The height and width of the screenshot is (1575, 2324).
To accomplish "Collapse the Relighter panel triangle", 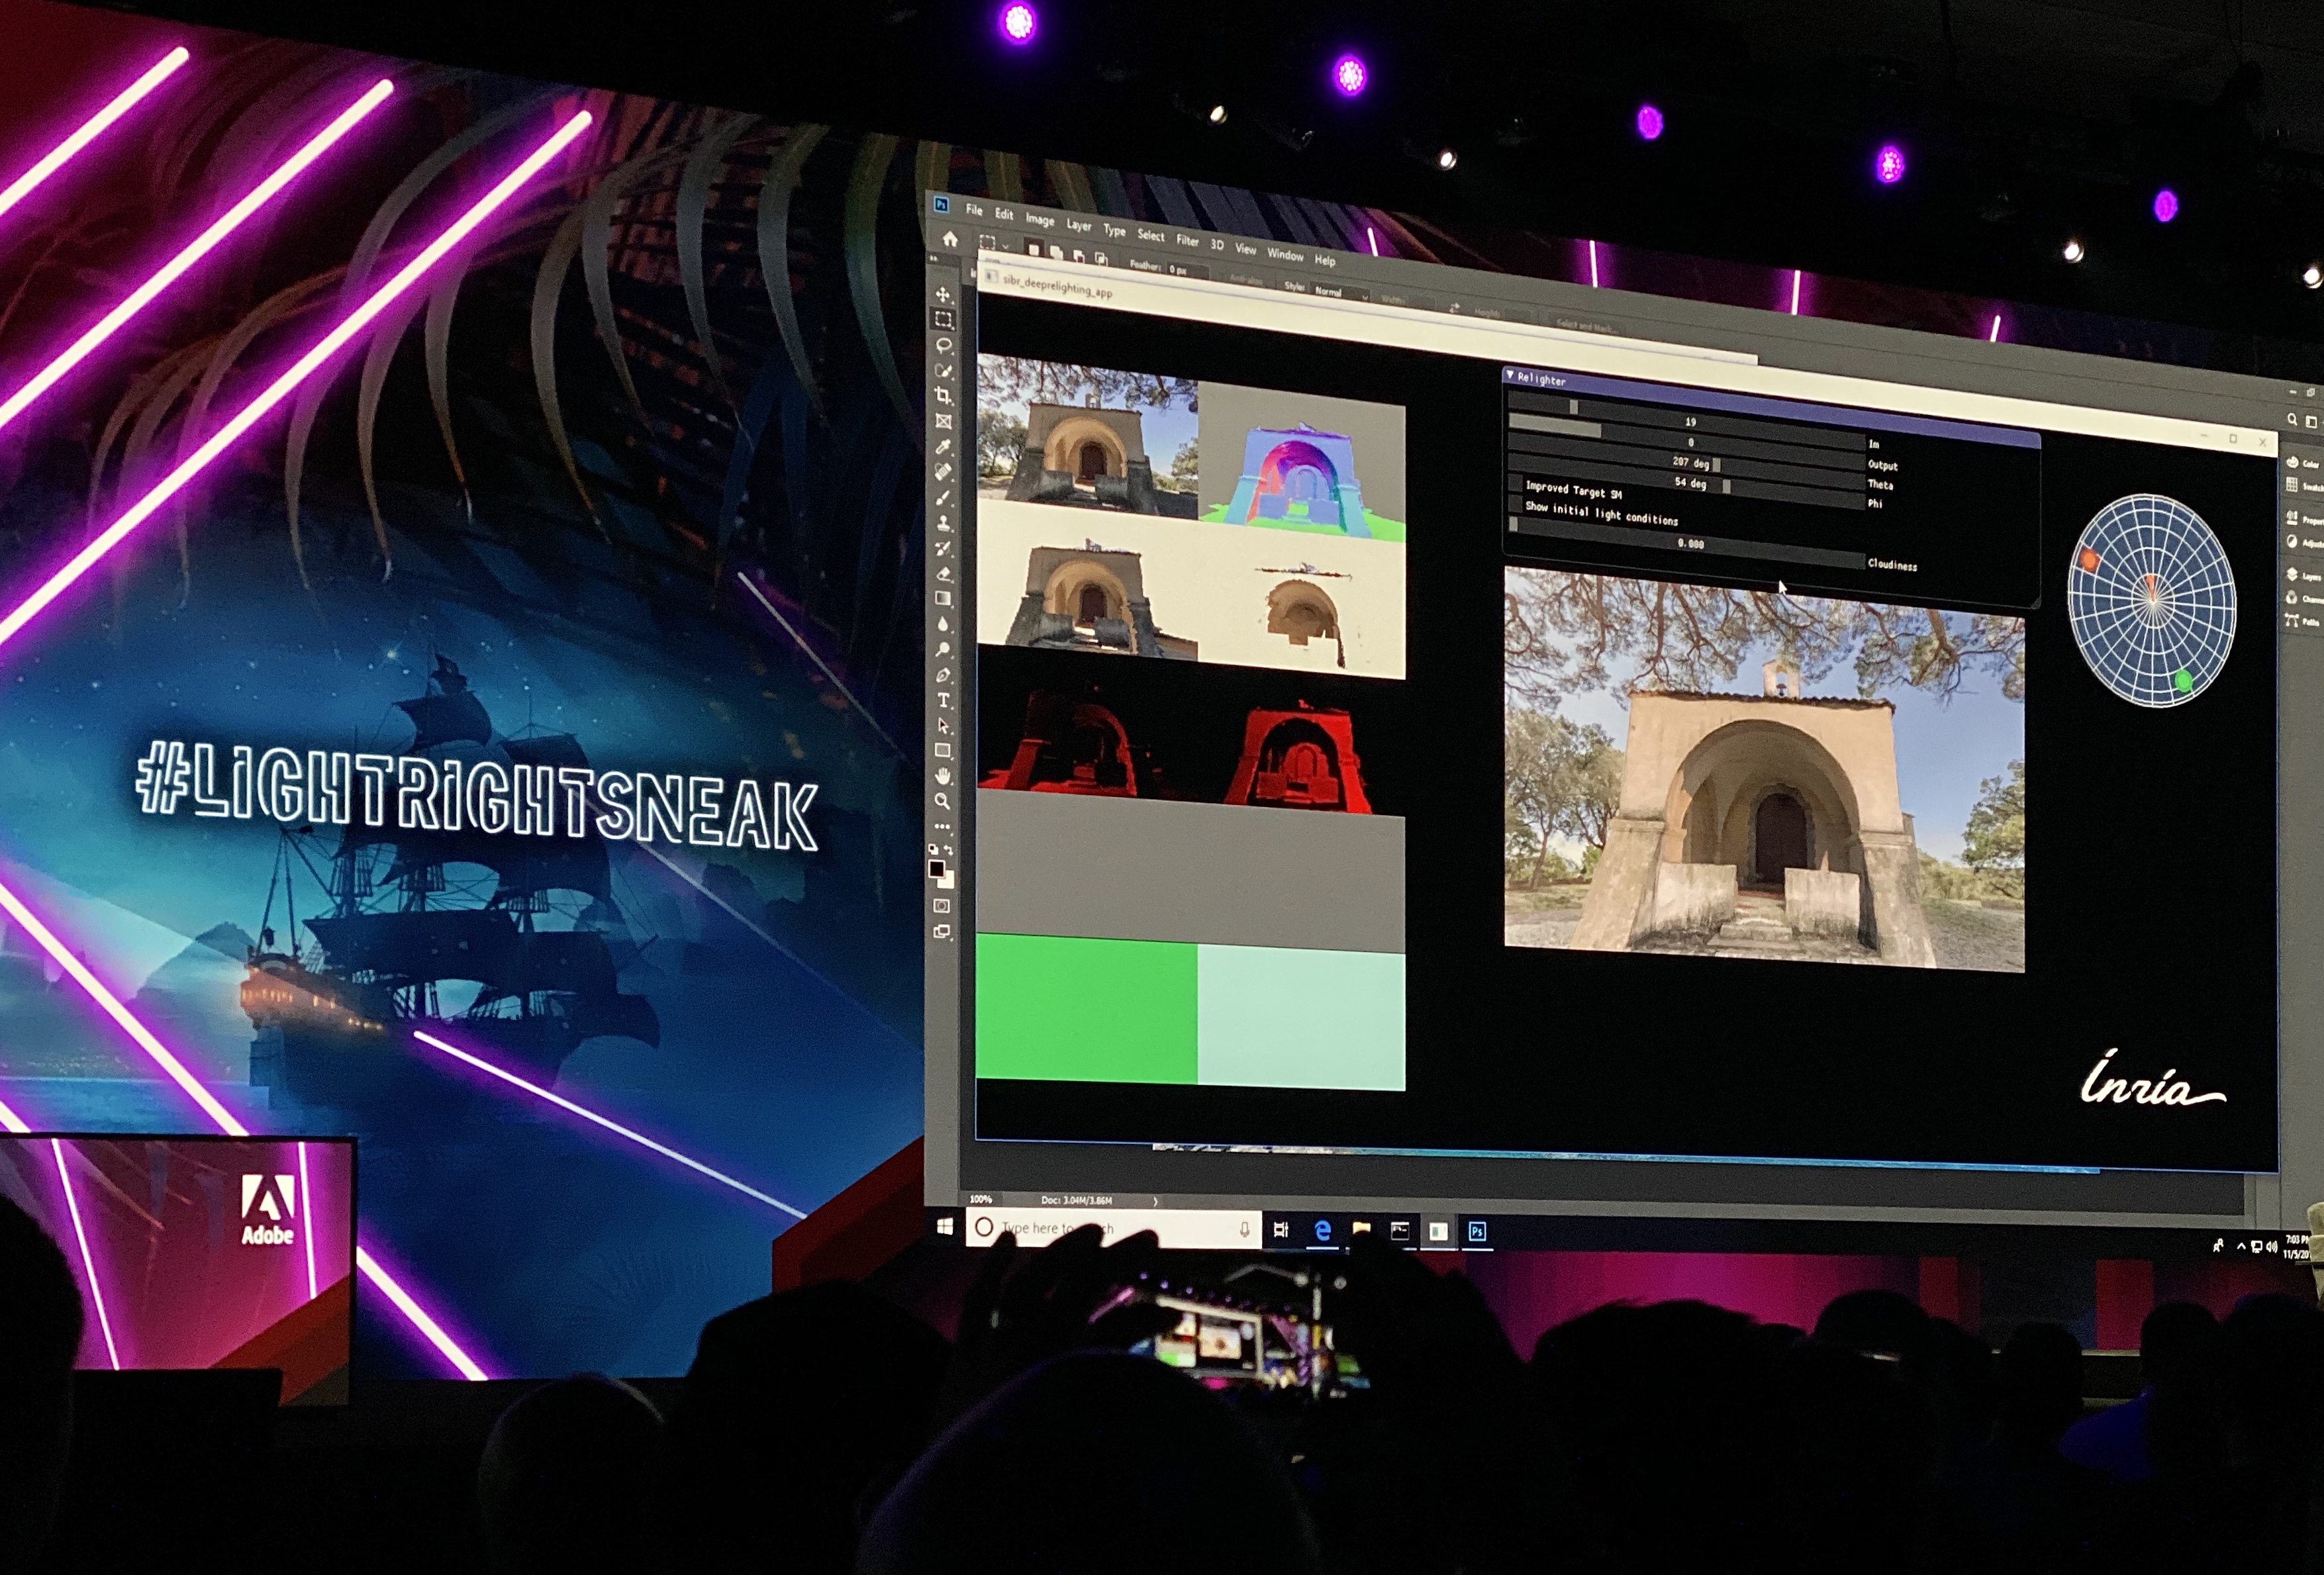I will [1510, 375].
